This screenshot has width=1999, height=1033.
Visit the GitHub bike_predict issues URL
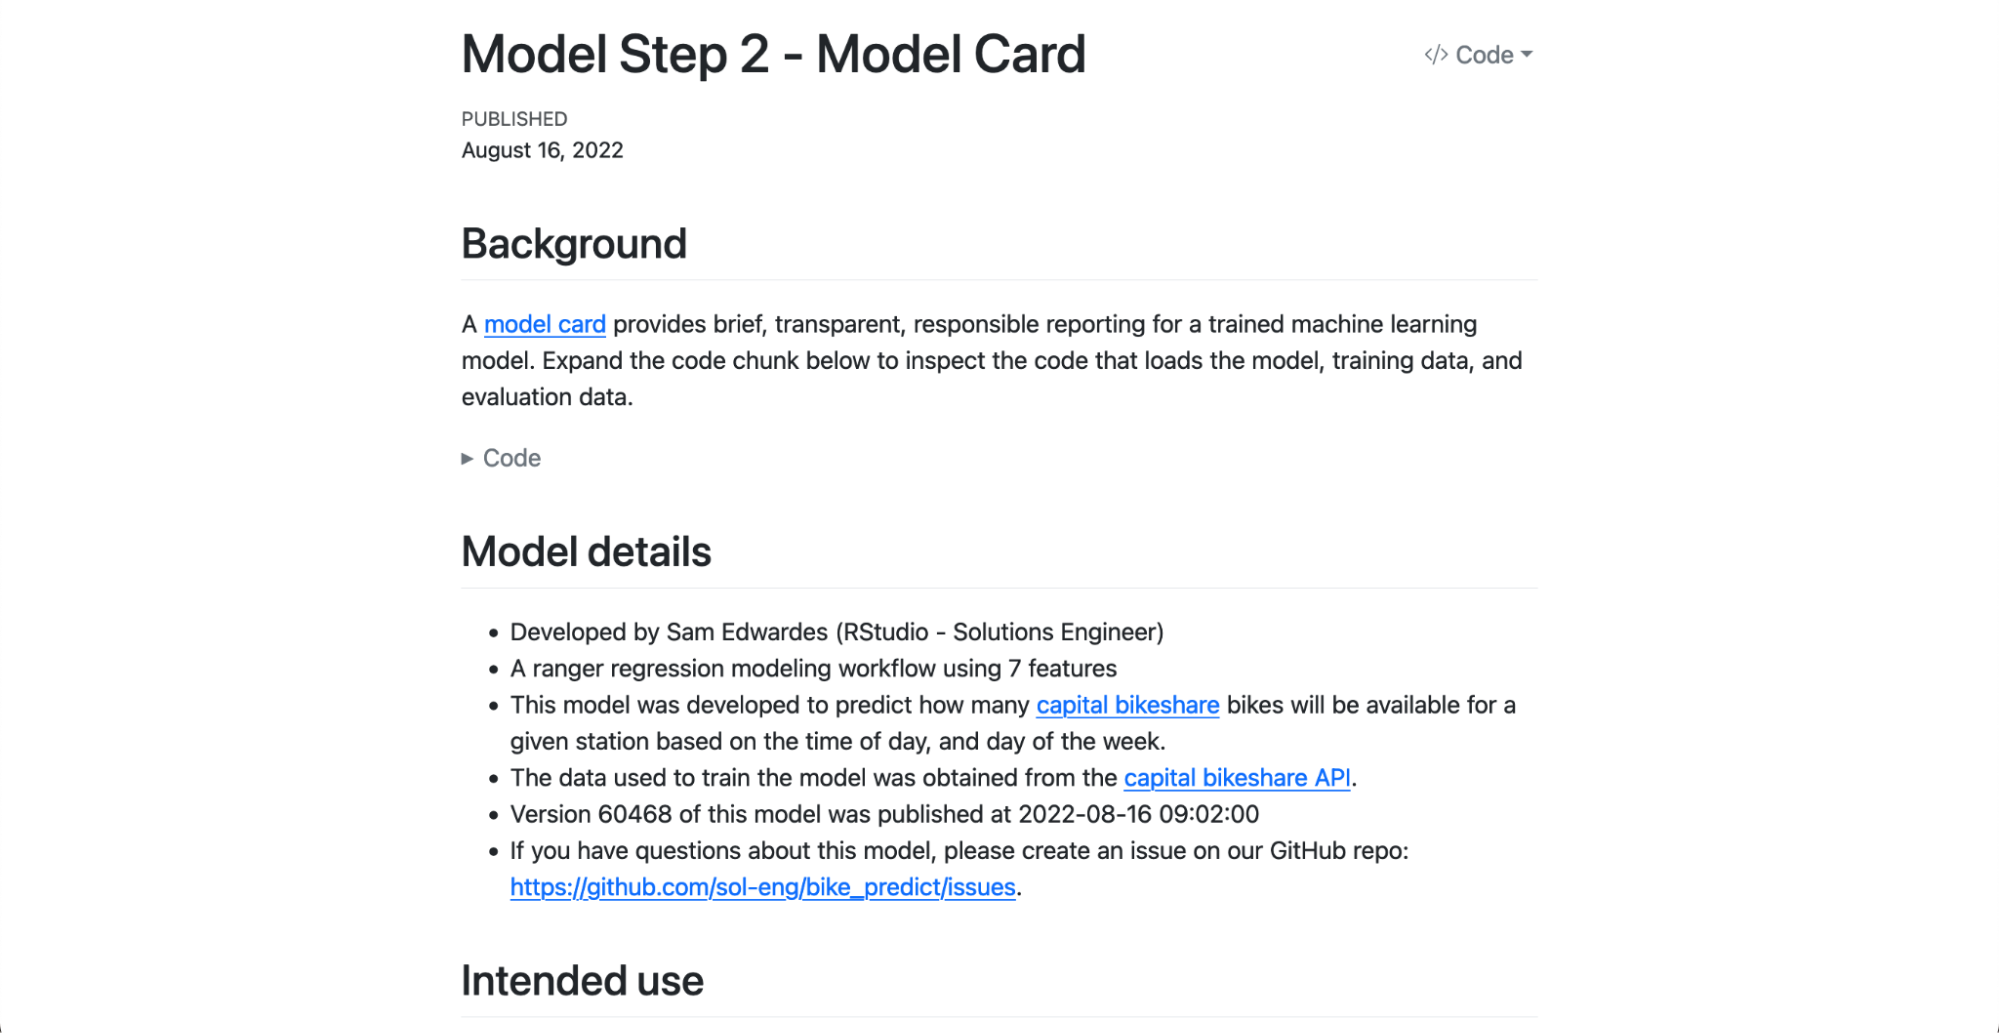[x=762, y=887]
